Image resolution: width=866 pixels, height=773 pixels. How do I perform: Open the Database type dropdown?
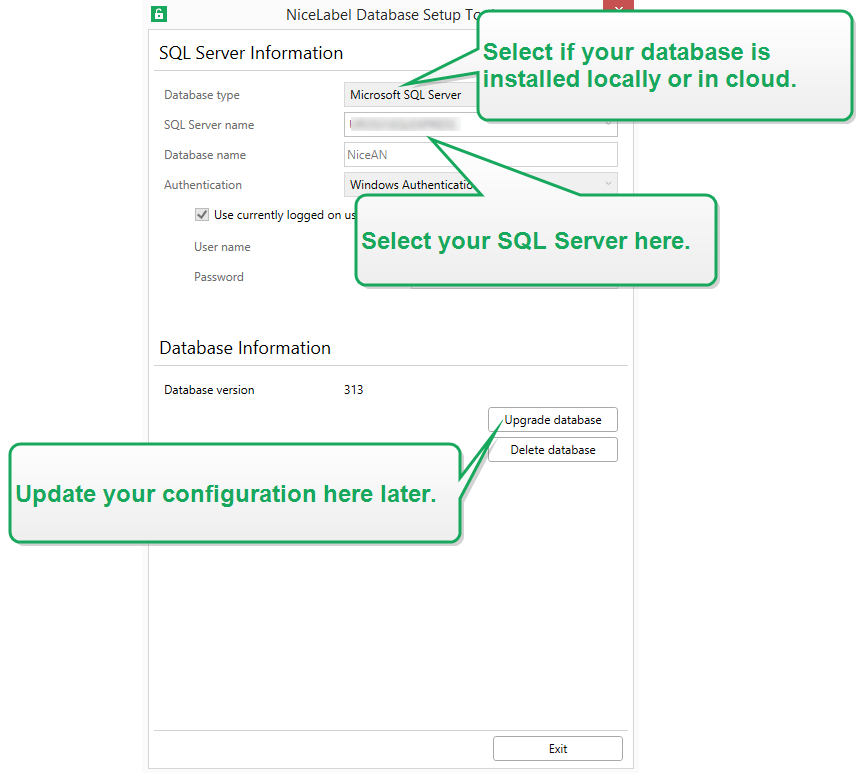[x=408, y=95]
